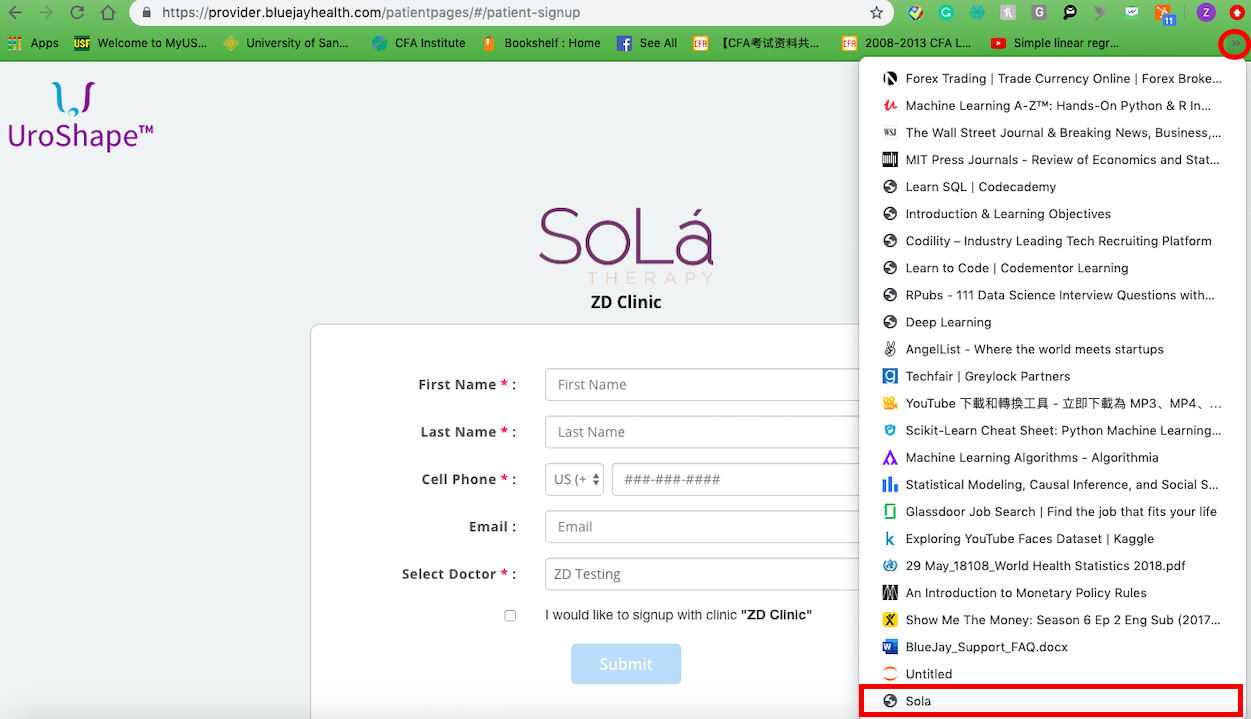Select Show Me The Money bookmark
Image resolution: width=1251 pixels, height=719 pixels.
[x=1052, y=619]
